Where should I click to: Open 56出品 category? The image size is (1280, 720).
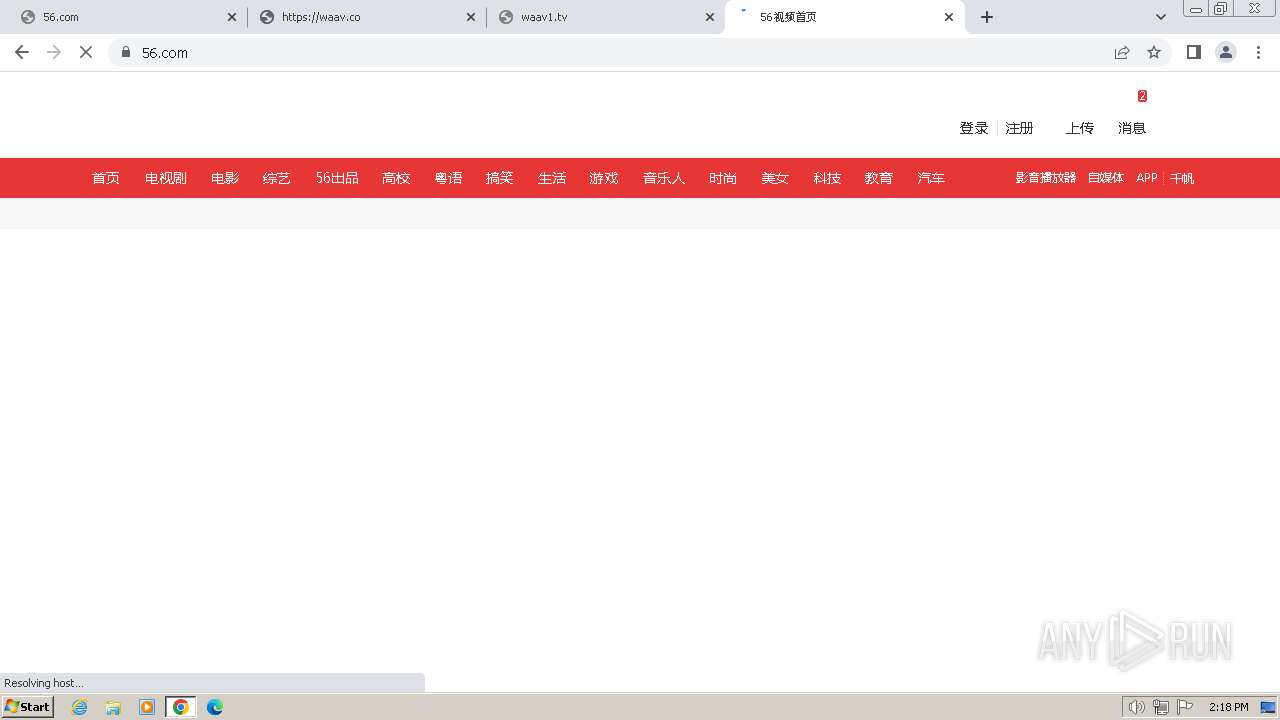point(337,178)
